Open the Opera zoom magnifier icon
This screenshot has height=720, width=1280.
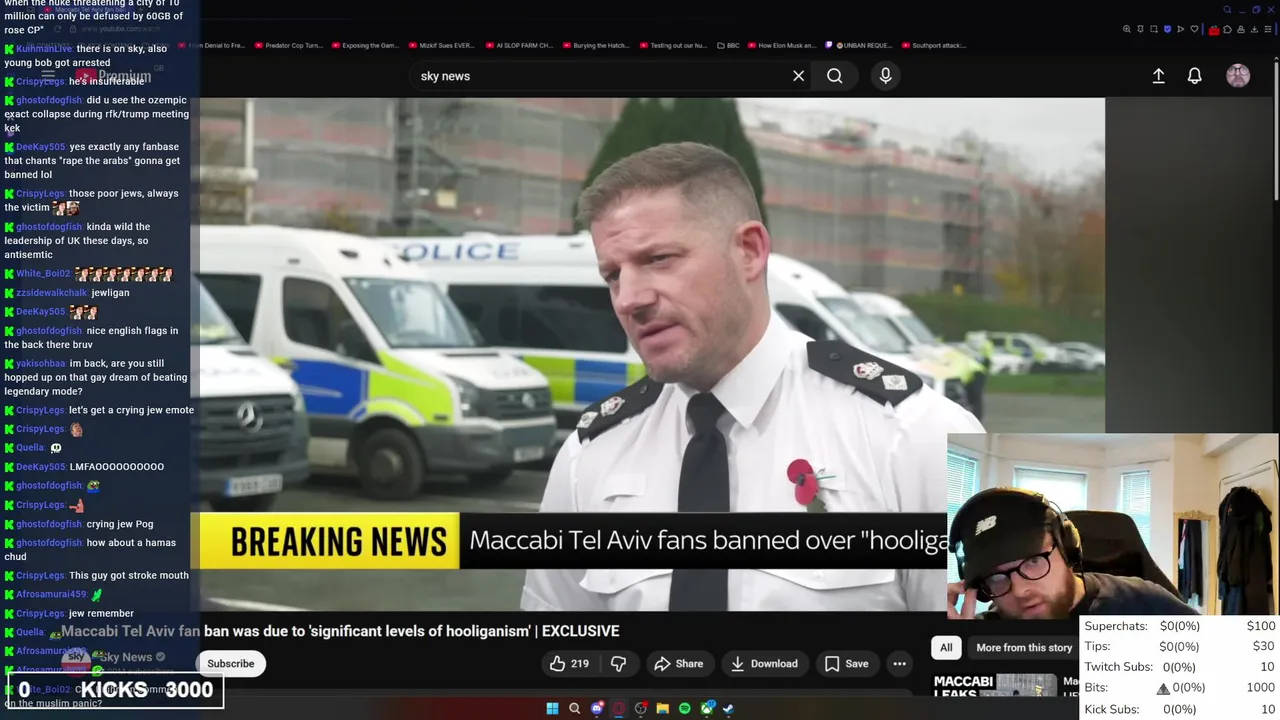tap(1127, 29)
